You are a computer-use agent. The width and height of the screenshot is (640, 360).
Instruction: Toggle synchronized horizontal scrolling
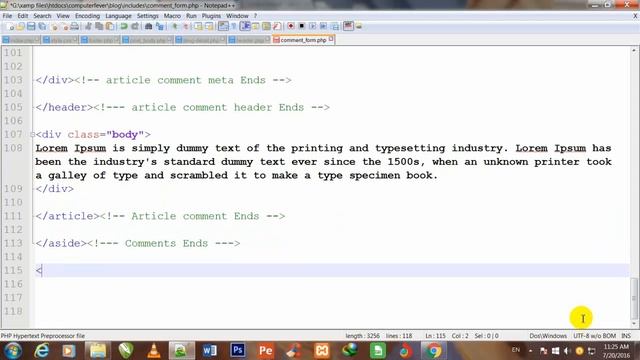click(209, 26)
